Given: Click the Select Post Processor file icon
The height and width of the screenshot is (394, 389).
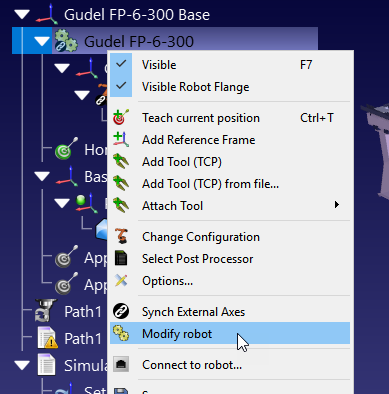Looking at the screenshot, I should 121,258.
